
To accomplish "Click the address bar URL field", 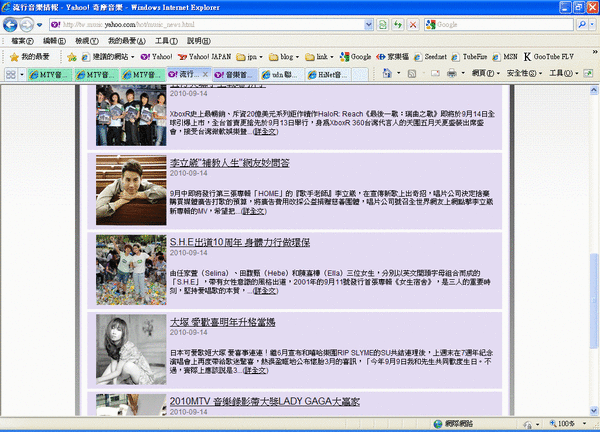I will [207, 25].
